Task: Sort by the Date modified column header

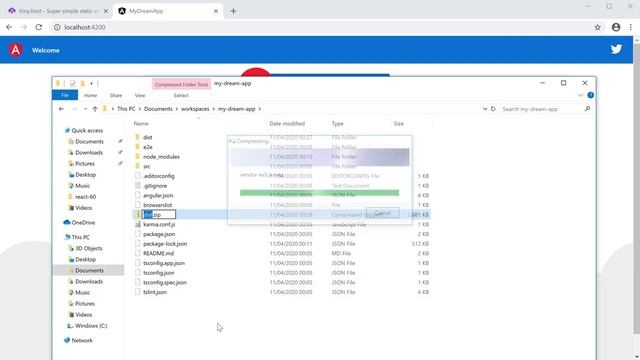Action: click(x=287, y=123)
